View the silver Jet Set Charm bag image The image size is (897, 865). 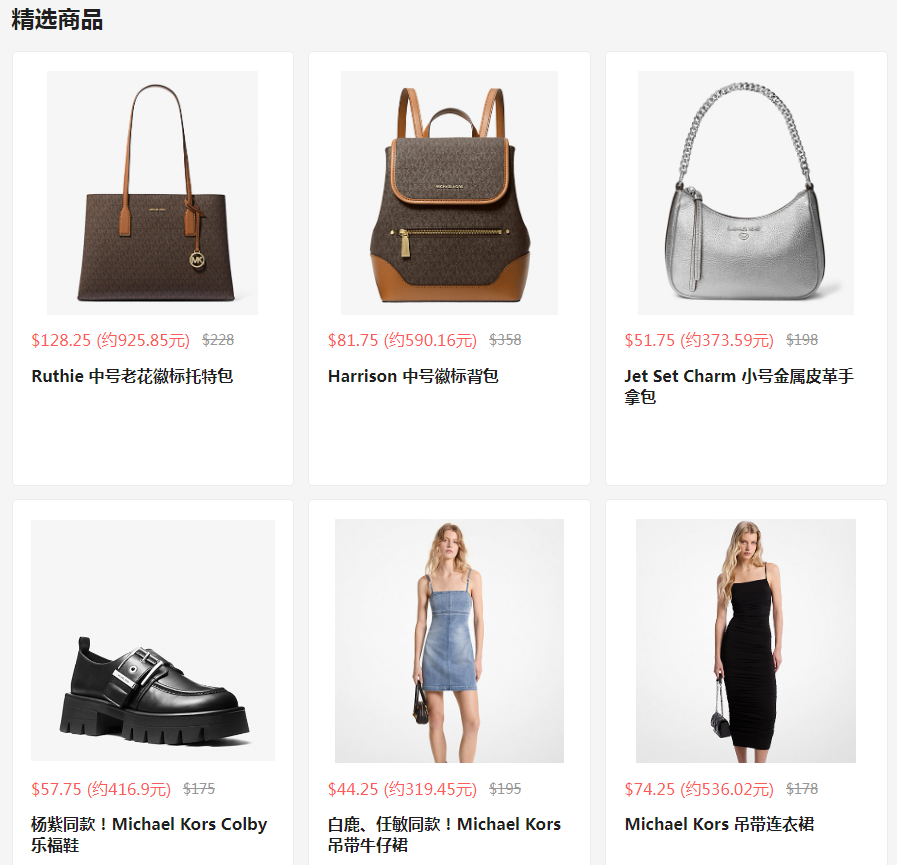[745, 193]
